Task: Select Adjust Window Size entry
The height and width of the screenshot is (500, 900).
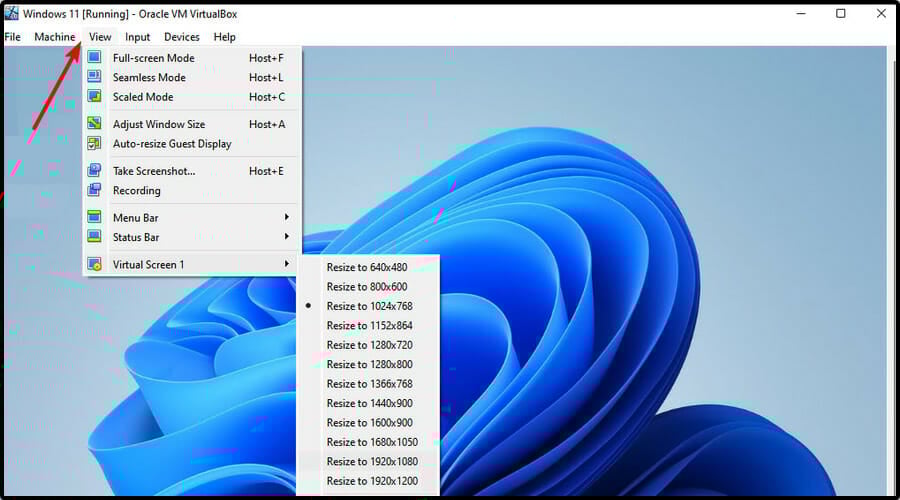Action: (192, 124)
